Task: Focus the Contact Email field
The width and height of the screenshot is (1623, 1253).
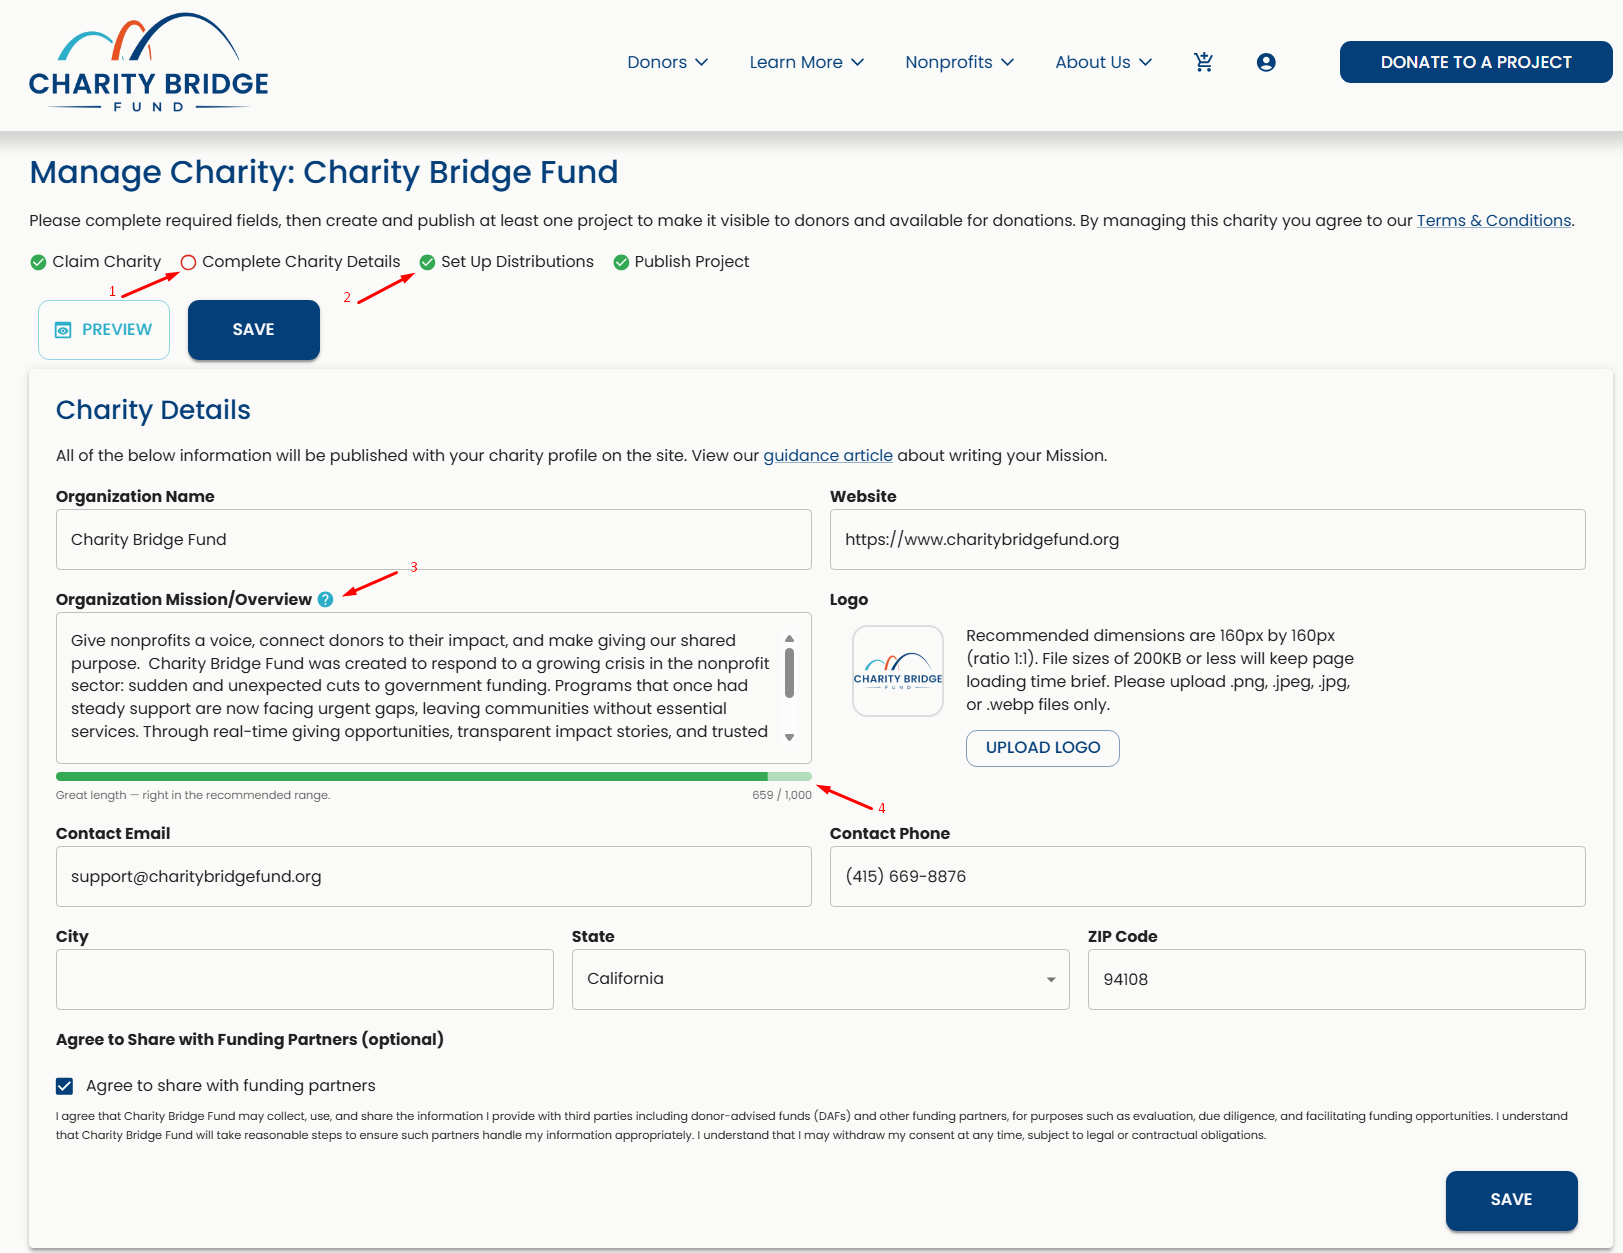Action: click(x=434, y=877)
